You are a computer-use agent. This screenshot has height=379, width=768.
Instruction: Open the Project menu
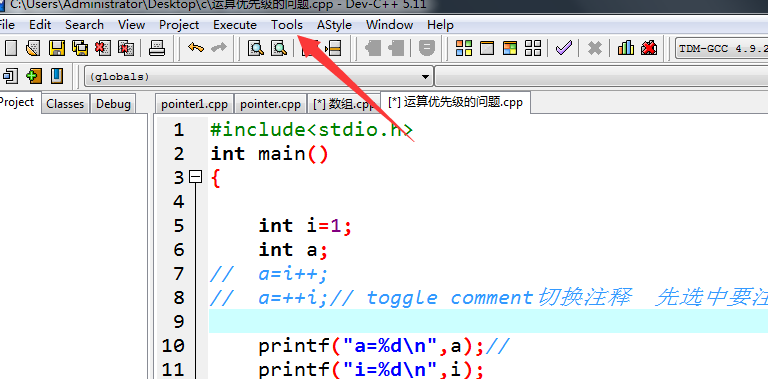click(x=179, y=24)
